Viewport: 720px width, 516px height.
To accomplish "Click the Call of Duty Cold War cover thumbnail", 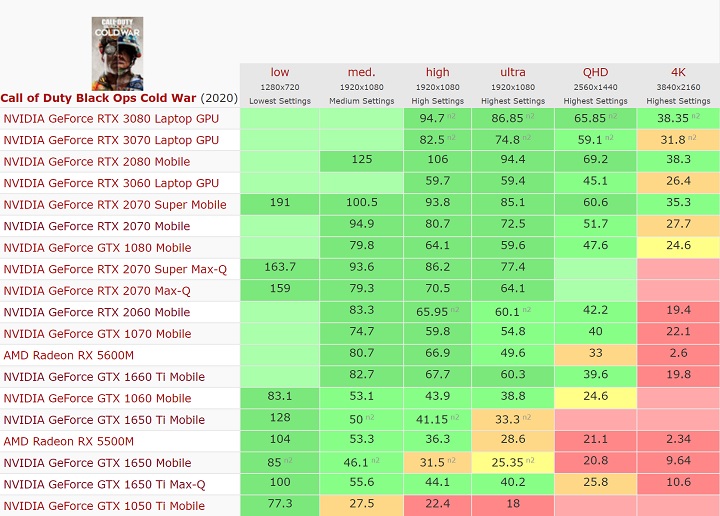I will [117, 53].
